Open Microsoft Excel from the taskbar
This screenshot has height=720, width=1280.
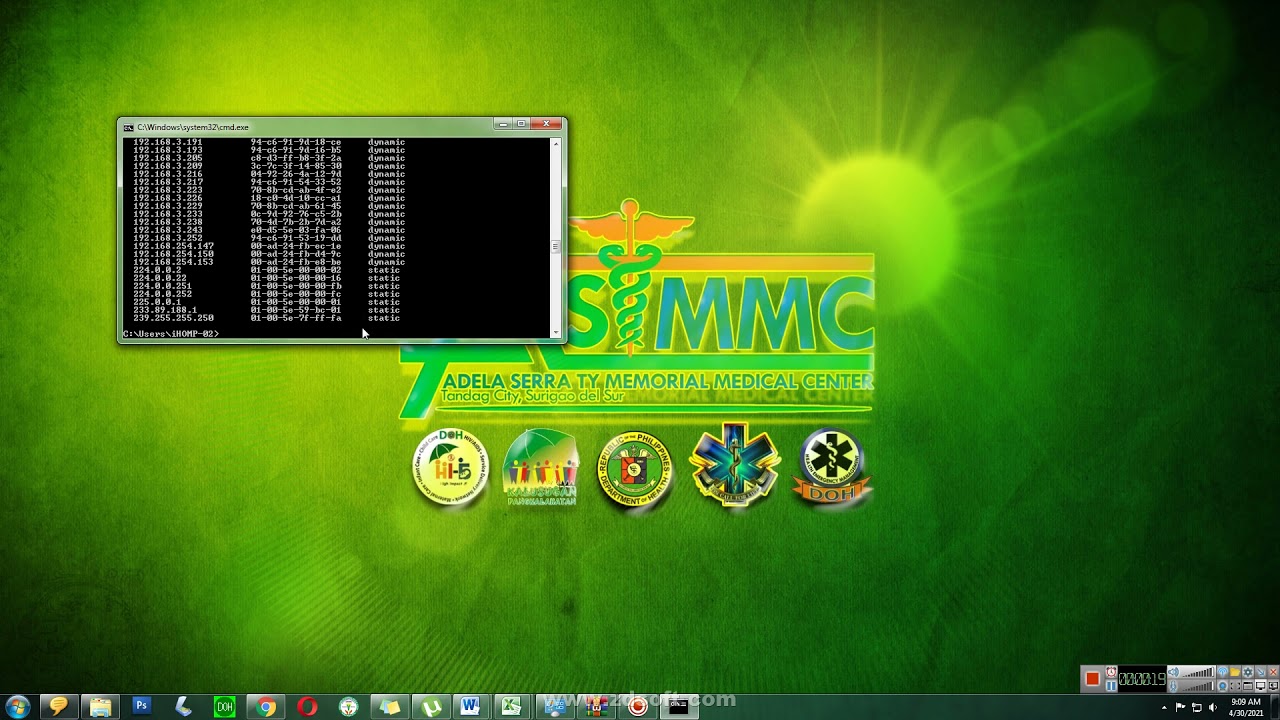pos(512,706)
